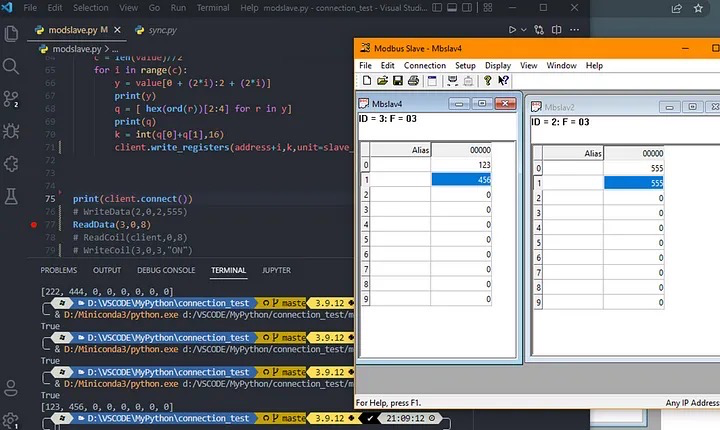Click New document in Modbus Slave toolbar
Image resolution: width=720 pixels, height=430 pixels.
tap(367, 81)
